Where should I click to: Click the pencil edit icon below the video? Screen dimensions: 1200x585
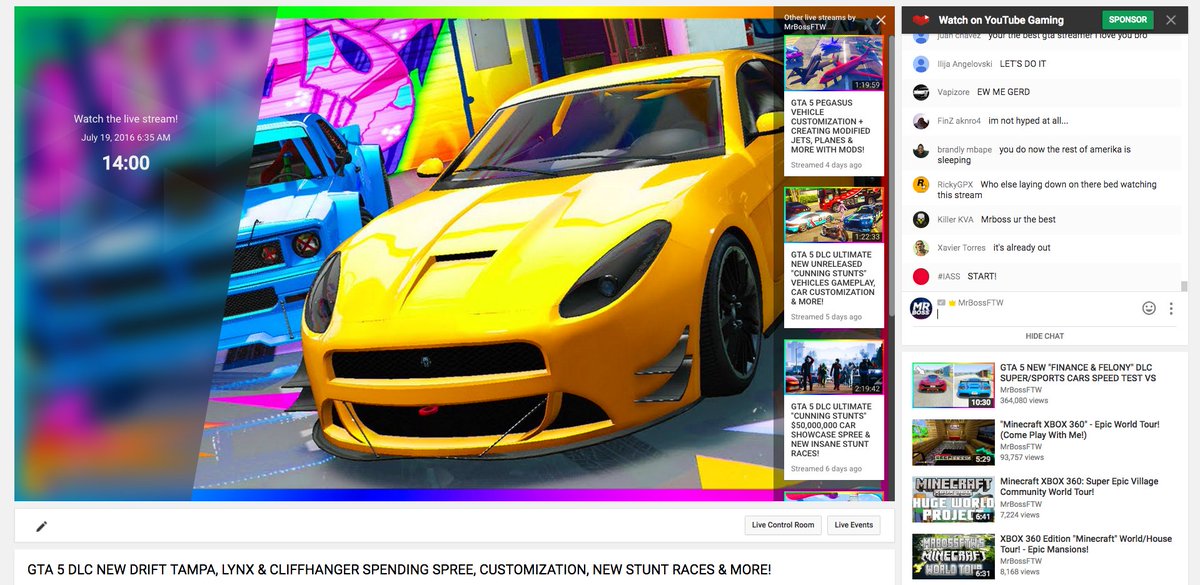41,526
